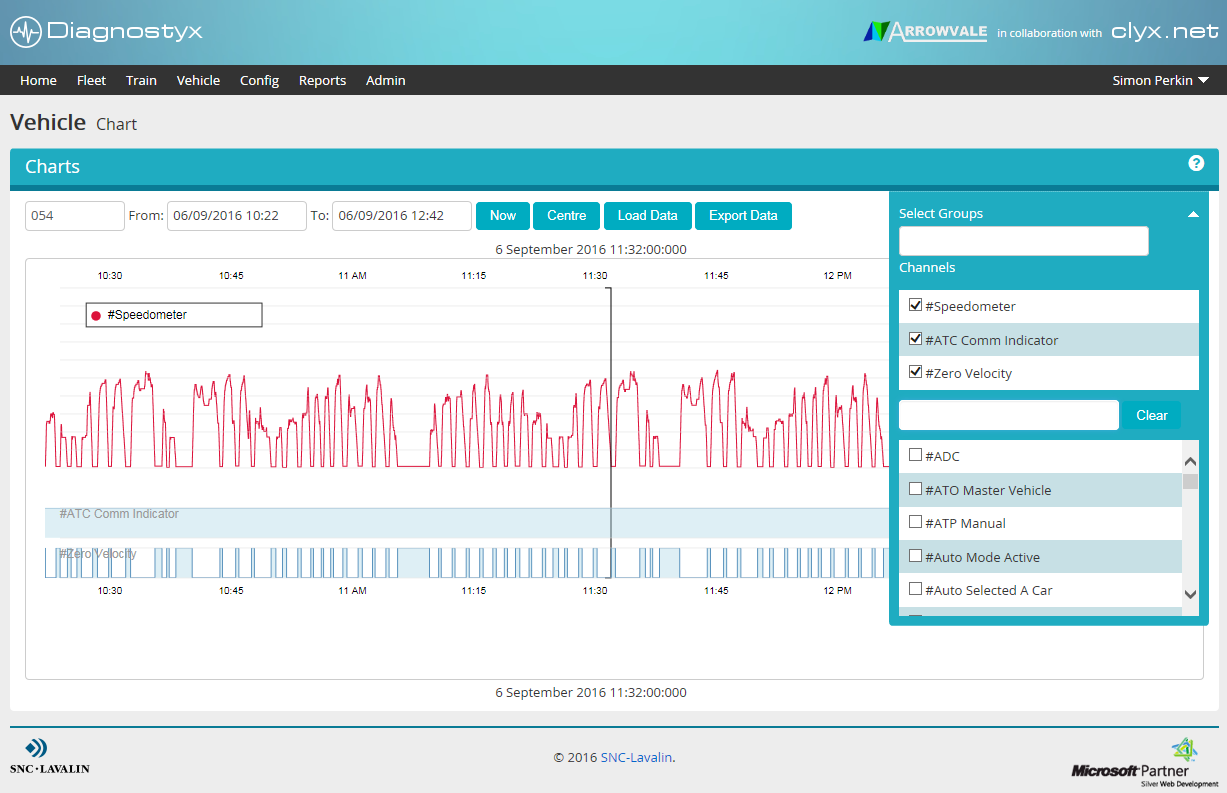Open the Config menu
The image size is (1227, 793).
coord(259,80)
